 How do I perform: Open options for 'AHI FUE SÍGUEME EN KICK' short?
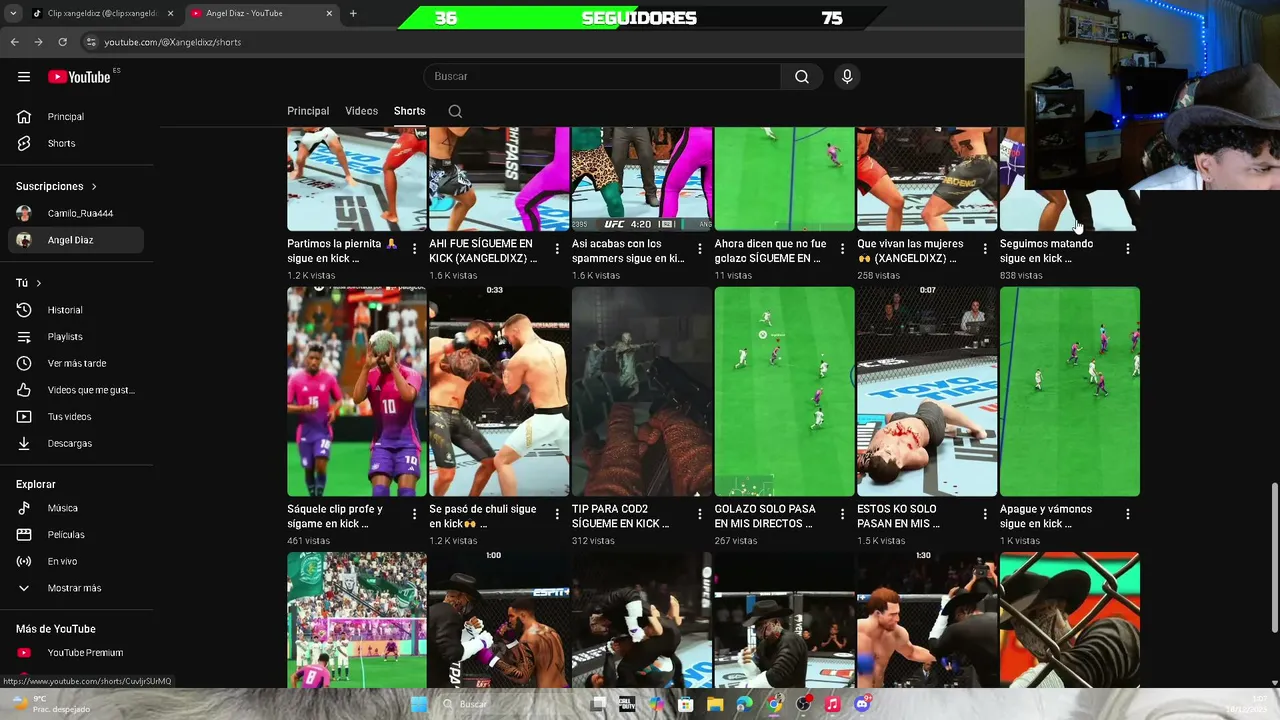[557, 249]
